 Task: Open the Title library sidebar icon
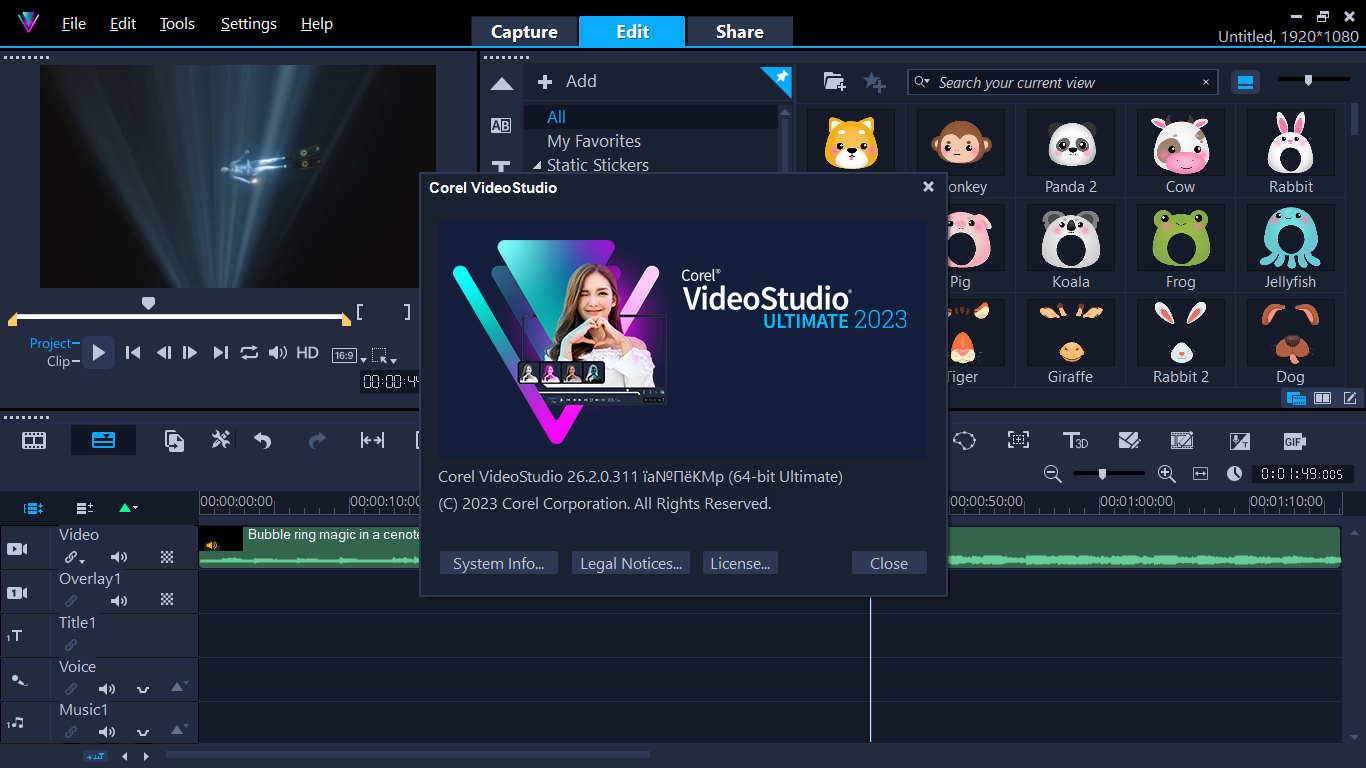(501, 167)
